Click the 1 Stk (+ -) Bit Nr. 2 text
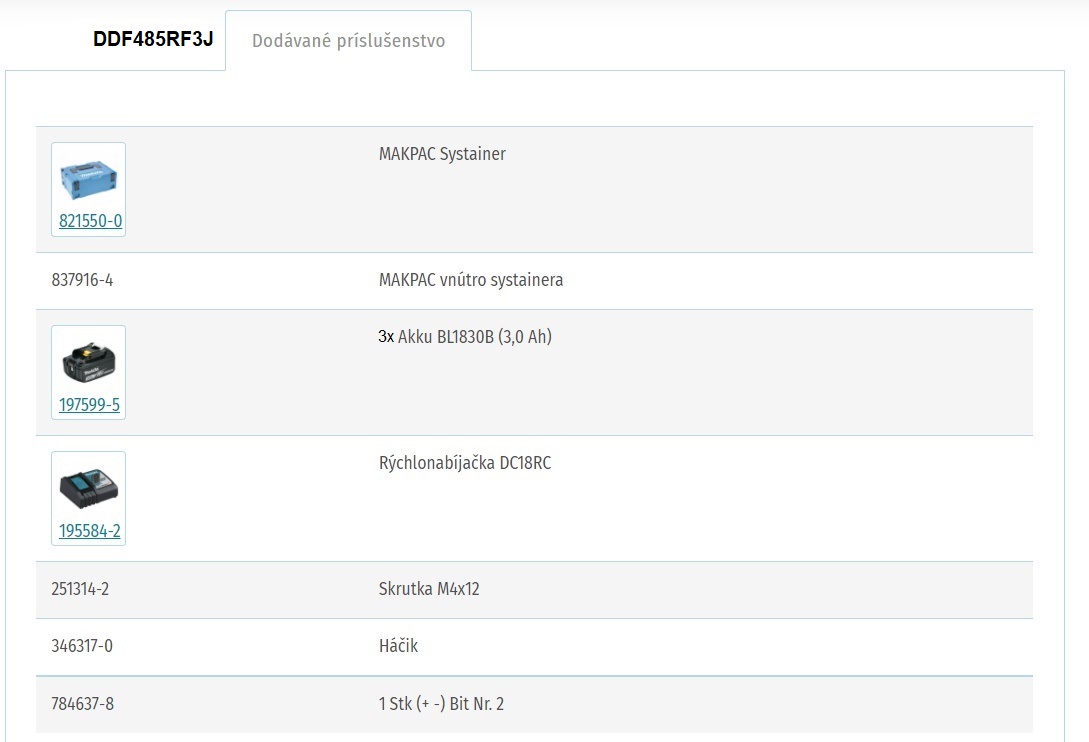Screen dimensions: 1089x742 441,704
